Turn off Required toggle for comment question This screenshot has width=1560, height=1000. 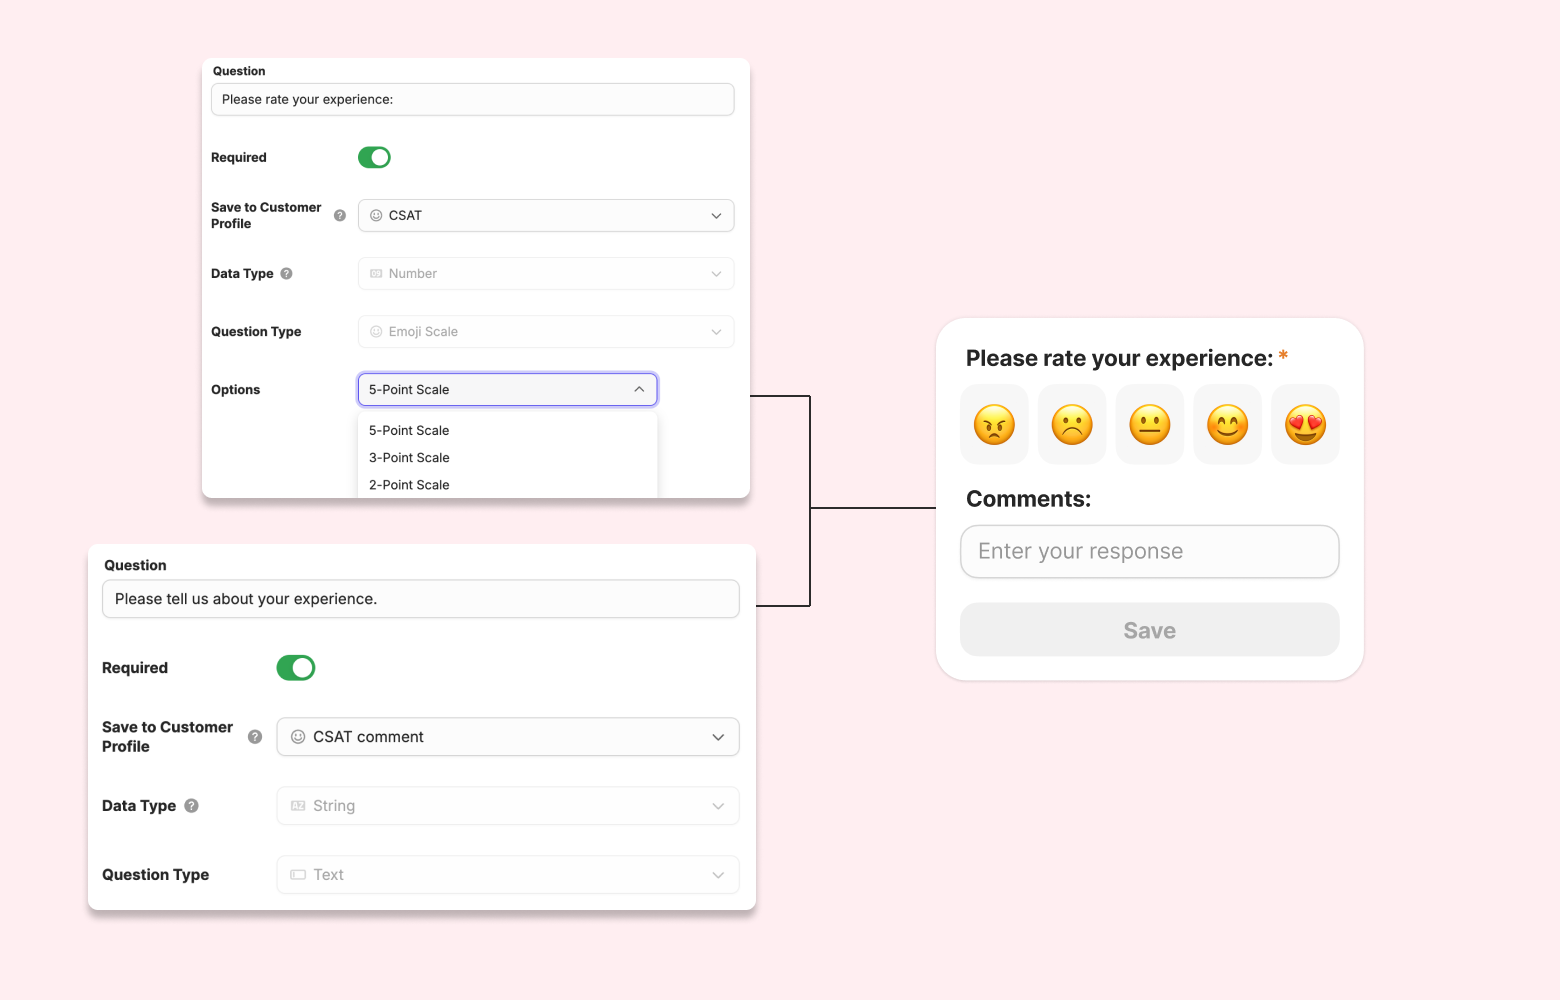point(296,668)
